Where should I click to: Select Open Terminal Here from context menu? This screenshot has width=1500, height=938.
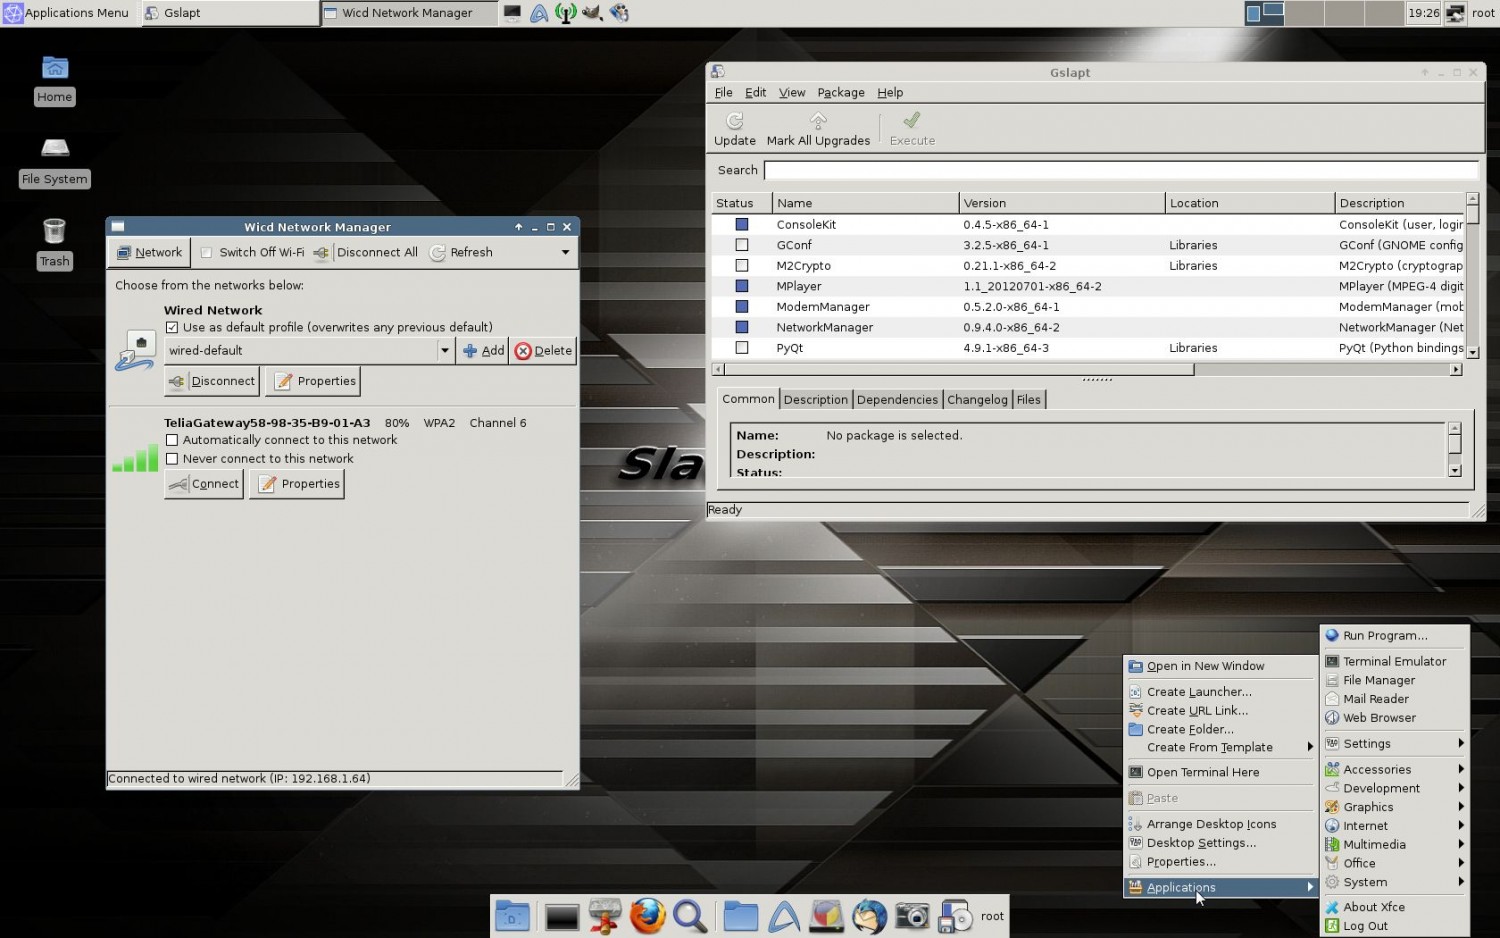1220,772
